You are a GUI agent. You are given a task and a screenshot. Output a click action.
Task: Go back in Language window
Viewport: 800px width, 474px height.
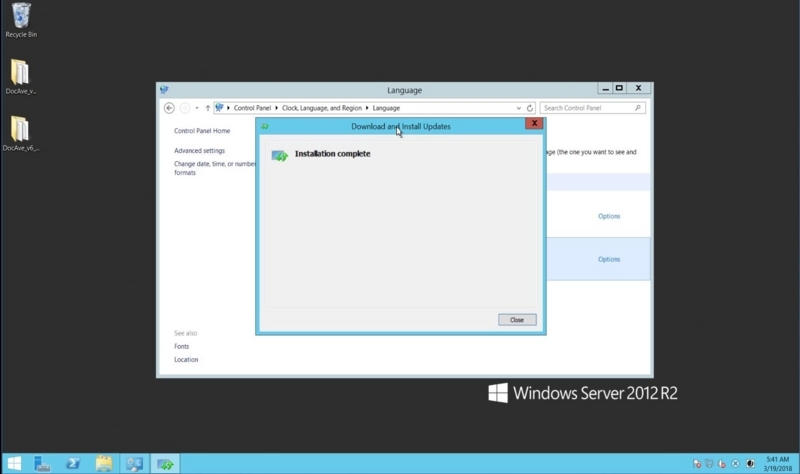point(169,108)
